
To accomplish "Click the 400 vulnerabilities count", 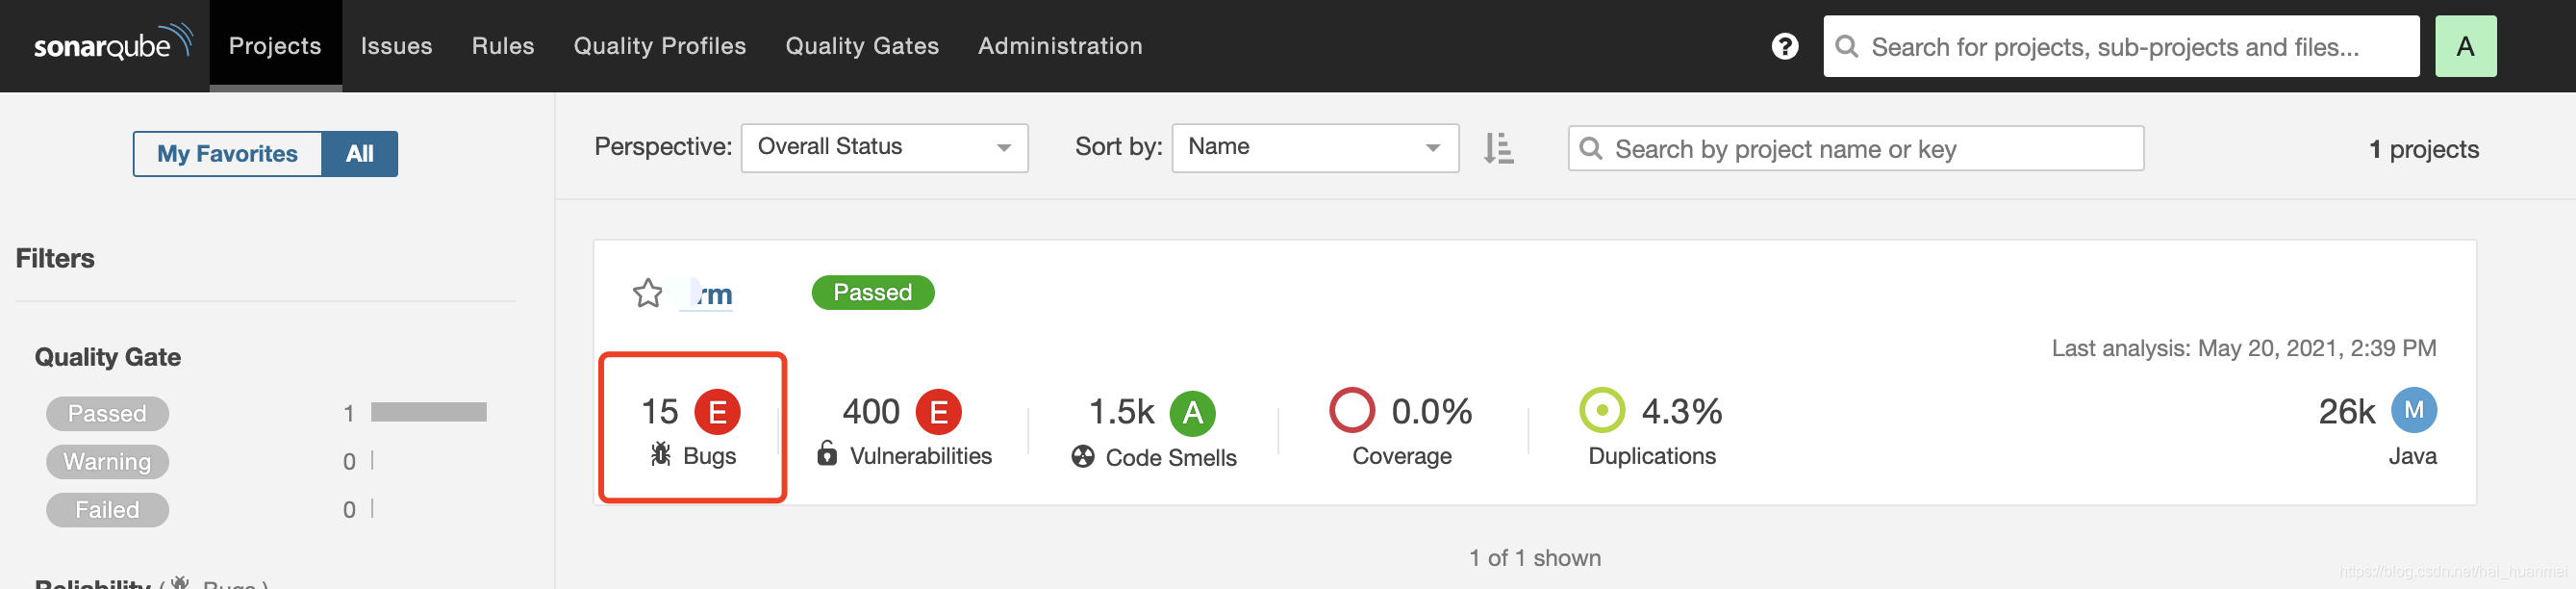I will coord(871,411).
